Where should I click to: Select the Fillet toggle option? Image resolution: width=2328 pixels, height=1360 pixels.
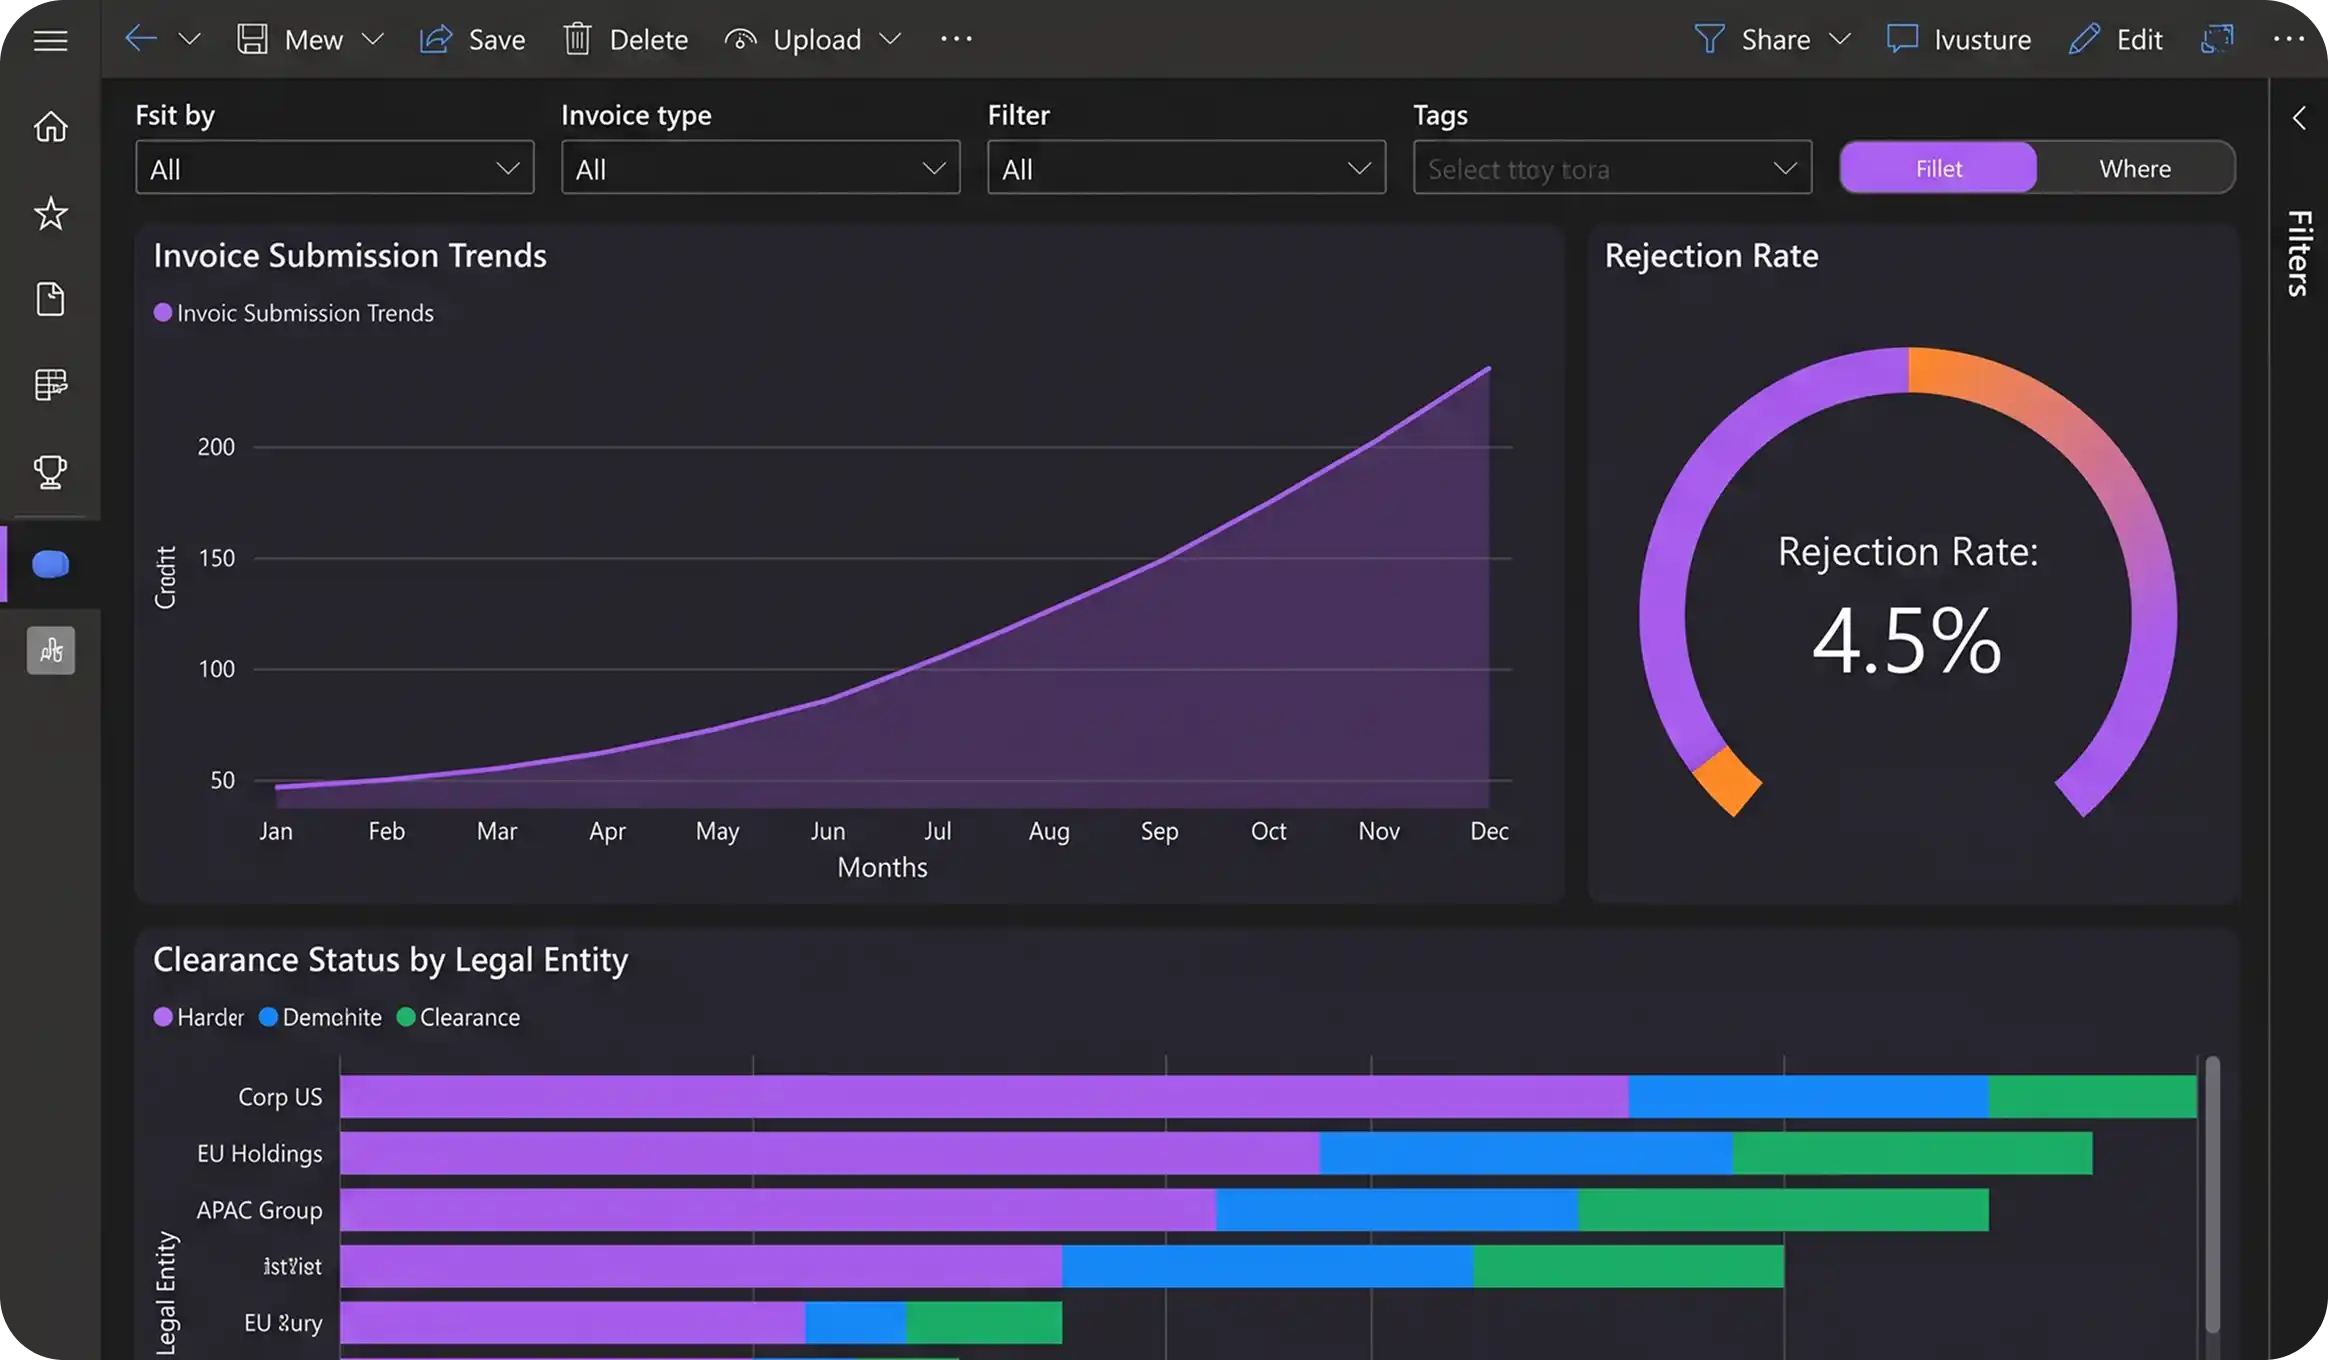click(x=1939, y=168)
